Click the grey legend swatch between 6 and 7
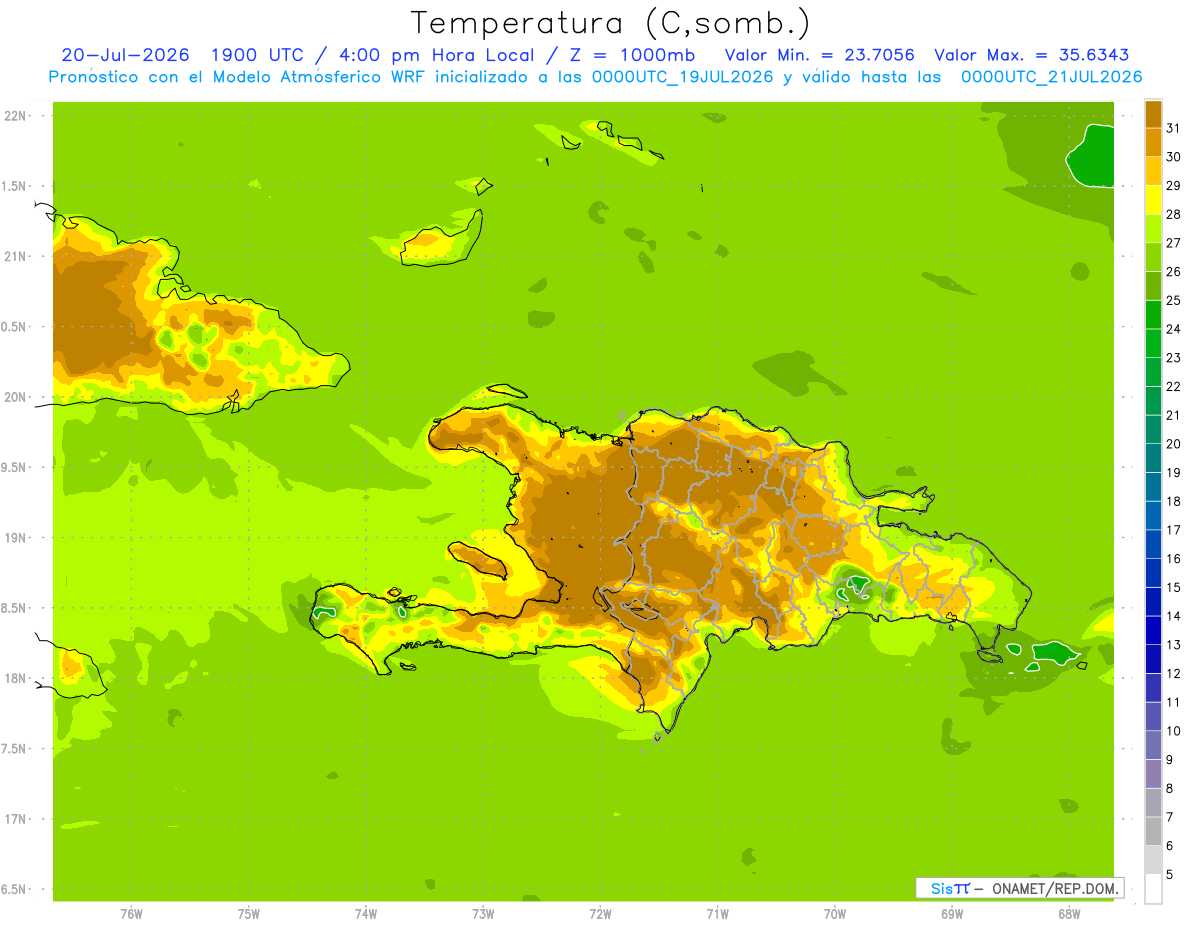 click(1153, 831)
